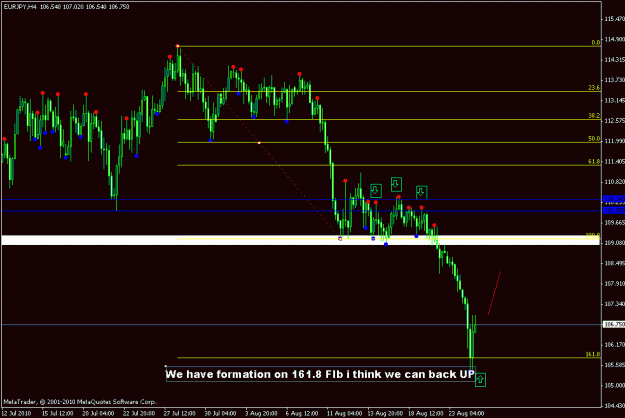
Task: Click the 110.820 price axis label
Action: [x=615, y=181]
